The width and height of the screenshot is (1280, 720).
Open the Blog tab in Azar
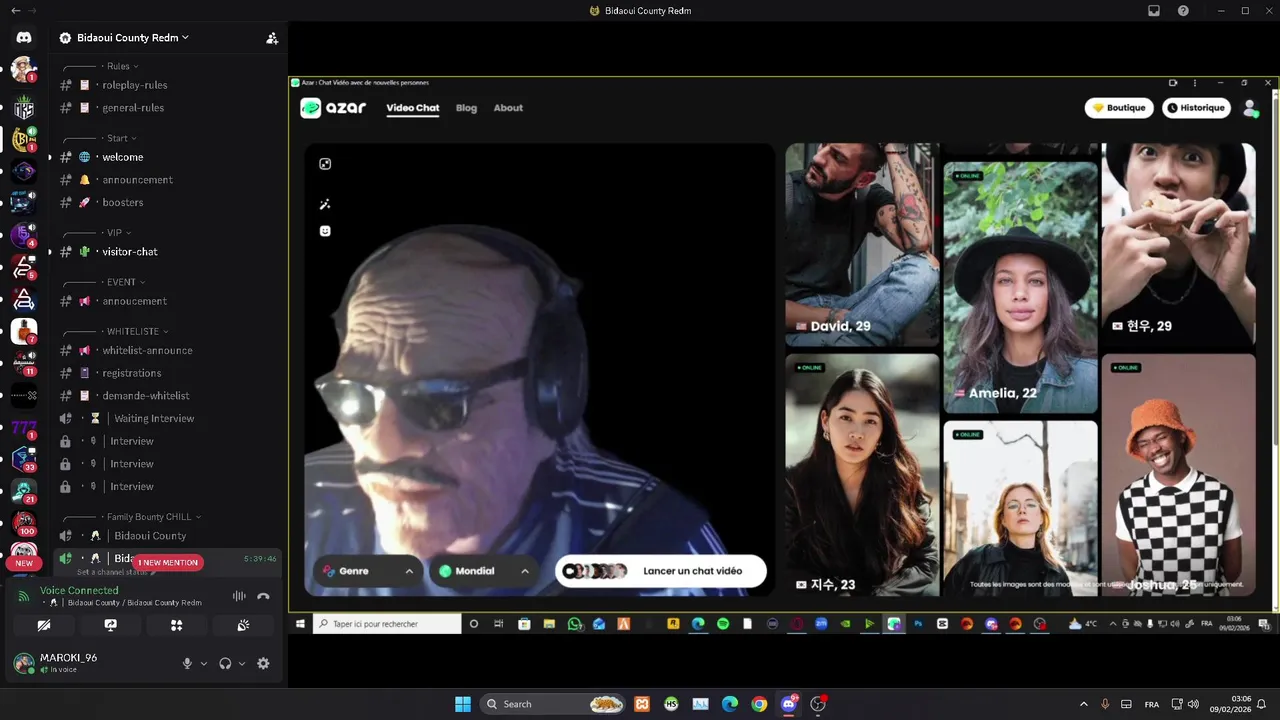coord(466,108)
